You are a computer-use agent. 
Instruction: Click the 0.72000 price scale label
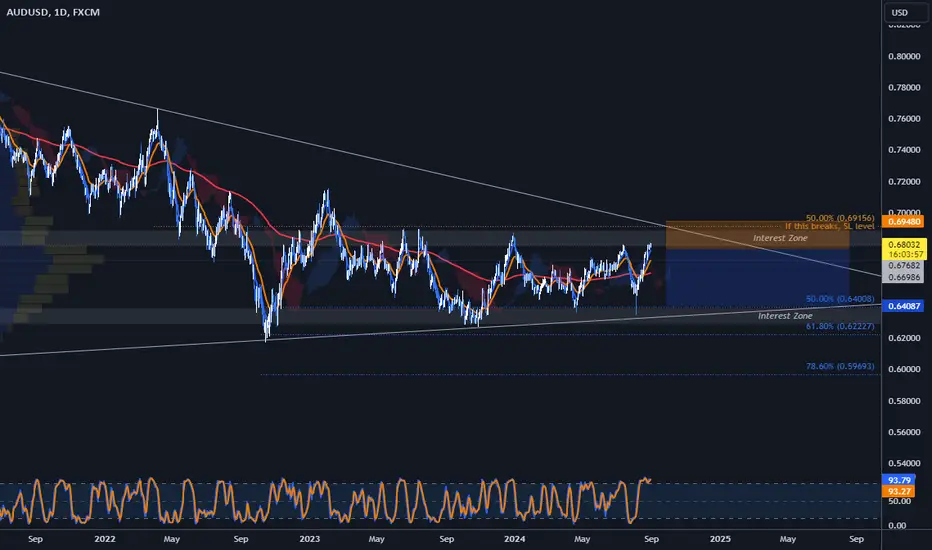[x=904, y=181]
